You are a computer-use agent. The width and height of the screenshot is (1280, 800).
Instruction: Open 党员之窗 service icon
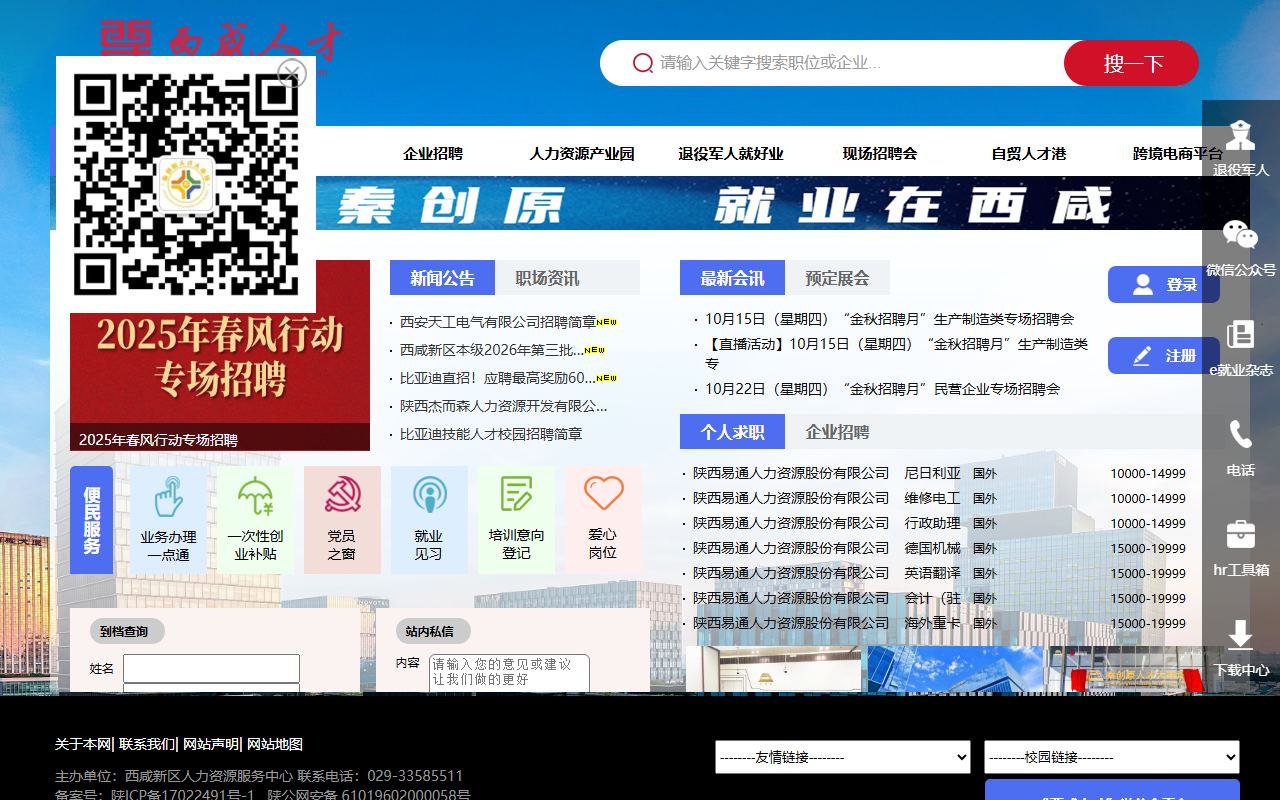[342, 520]
